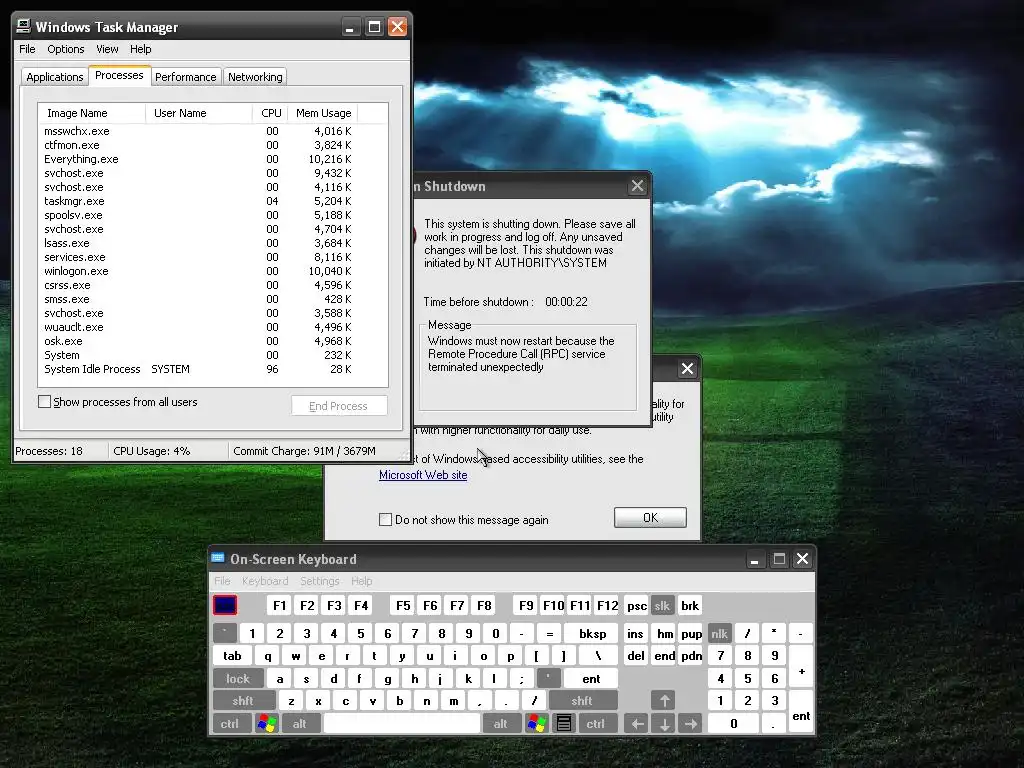Open the Keyboard menu in On-Screen Keyboard
1024x768 pixels.
265,581
